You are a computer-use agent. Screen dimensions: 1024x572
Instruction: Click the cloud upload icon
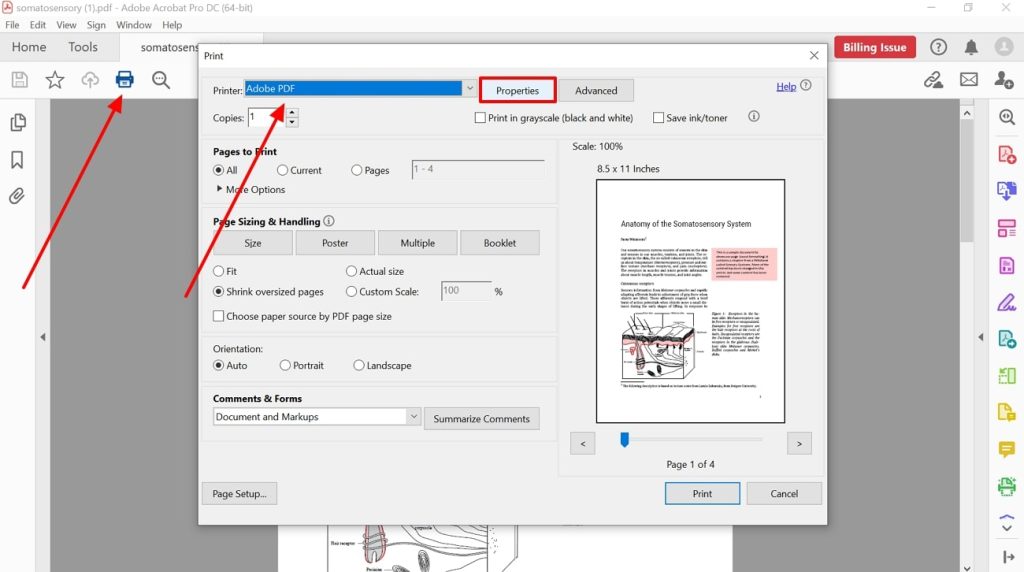click(90, 80)
